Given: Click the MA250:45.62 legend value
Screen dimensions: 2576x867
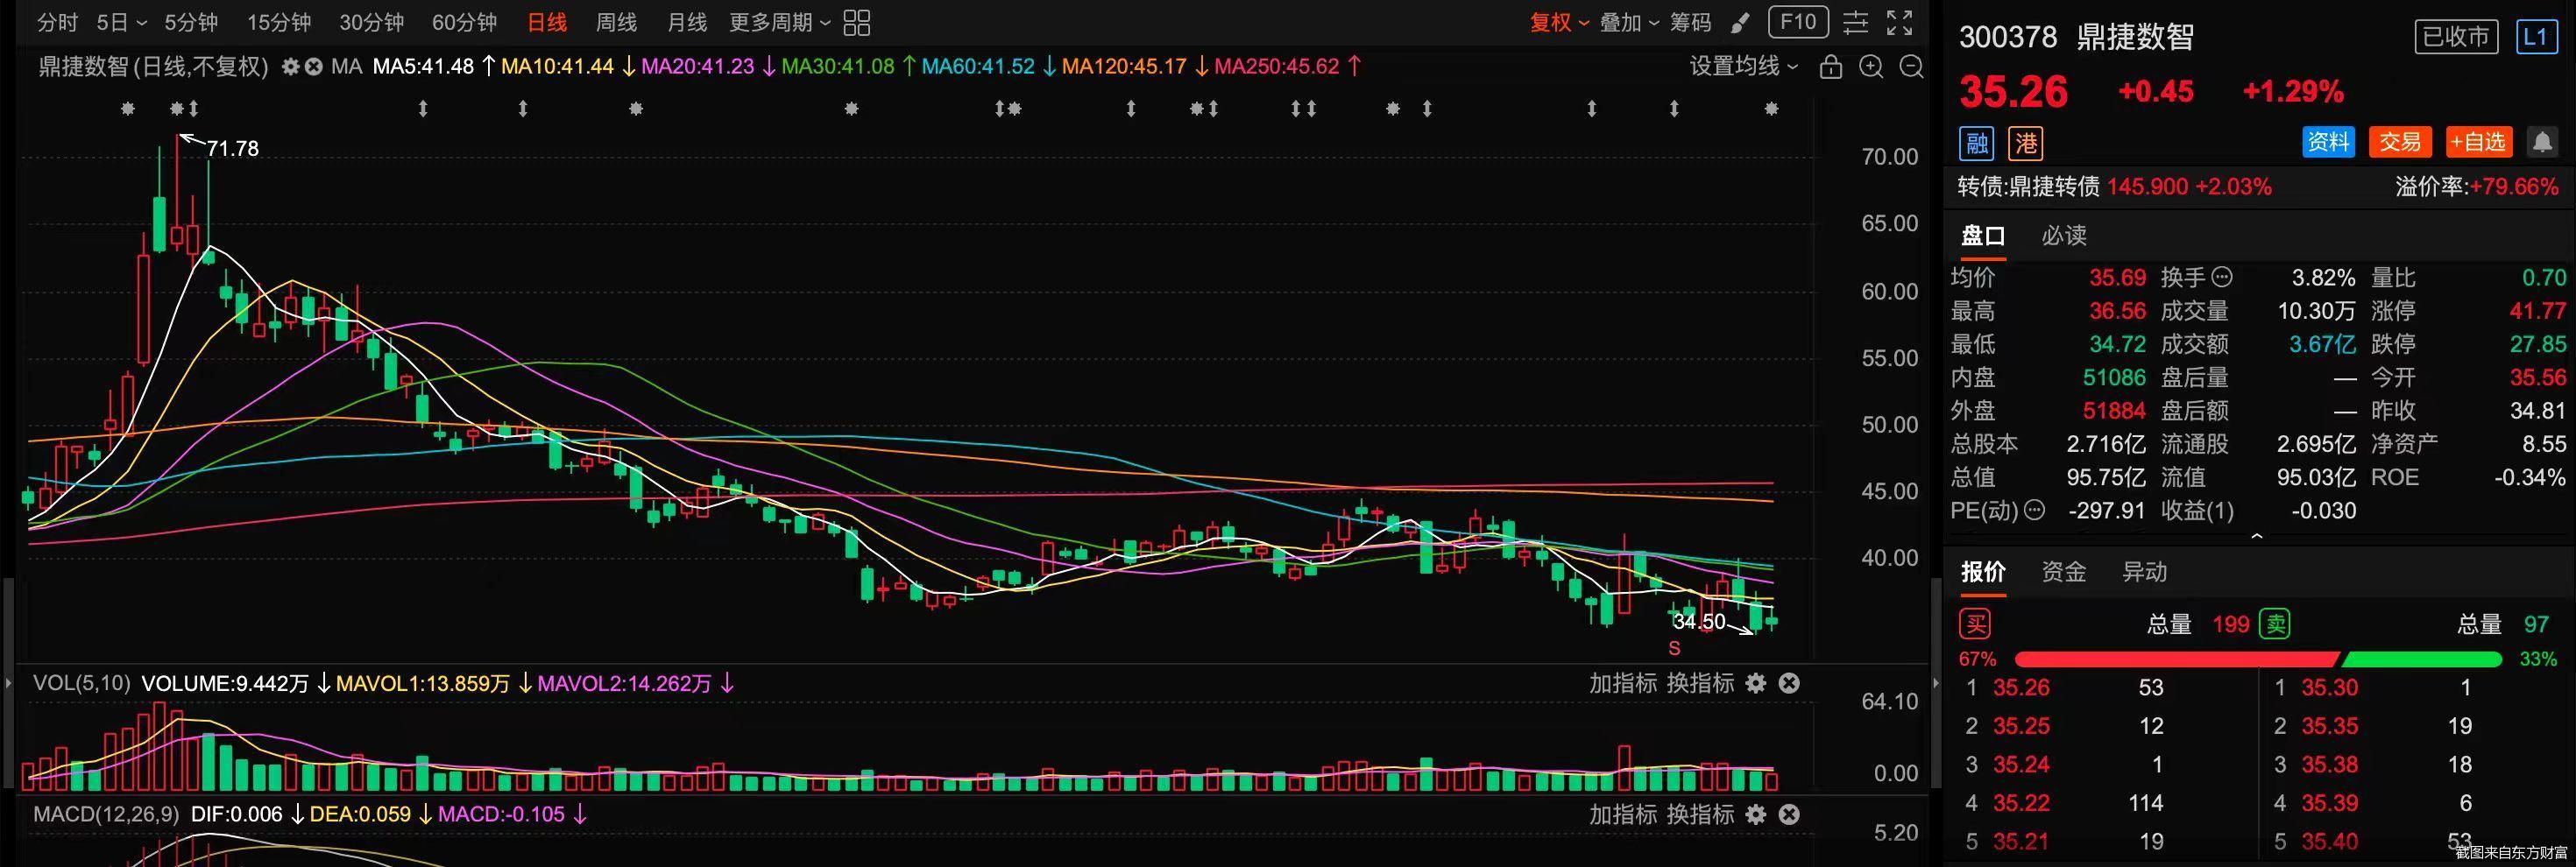Looking at the screenshot, I should pyautogui.click(x=1276, y=67).
